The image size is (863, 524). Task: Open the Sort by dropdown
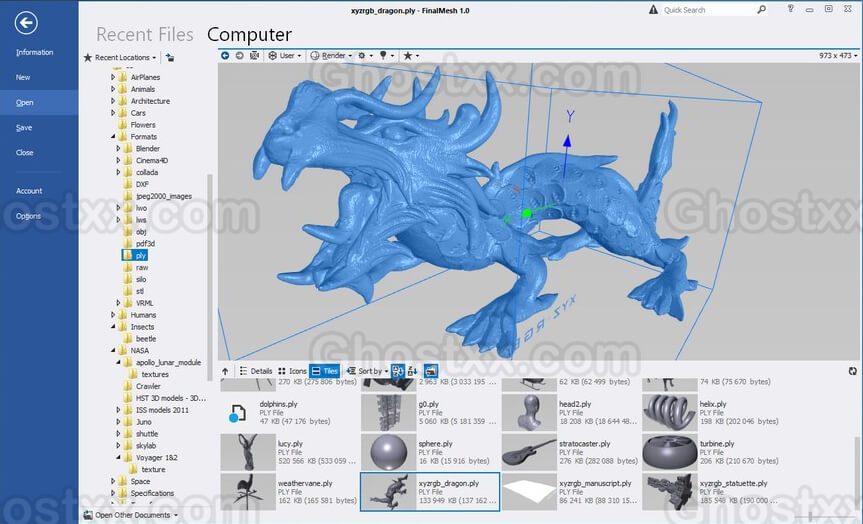click(365, 371)
